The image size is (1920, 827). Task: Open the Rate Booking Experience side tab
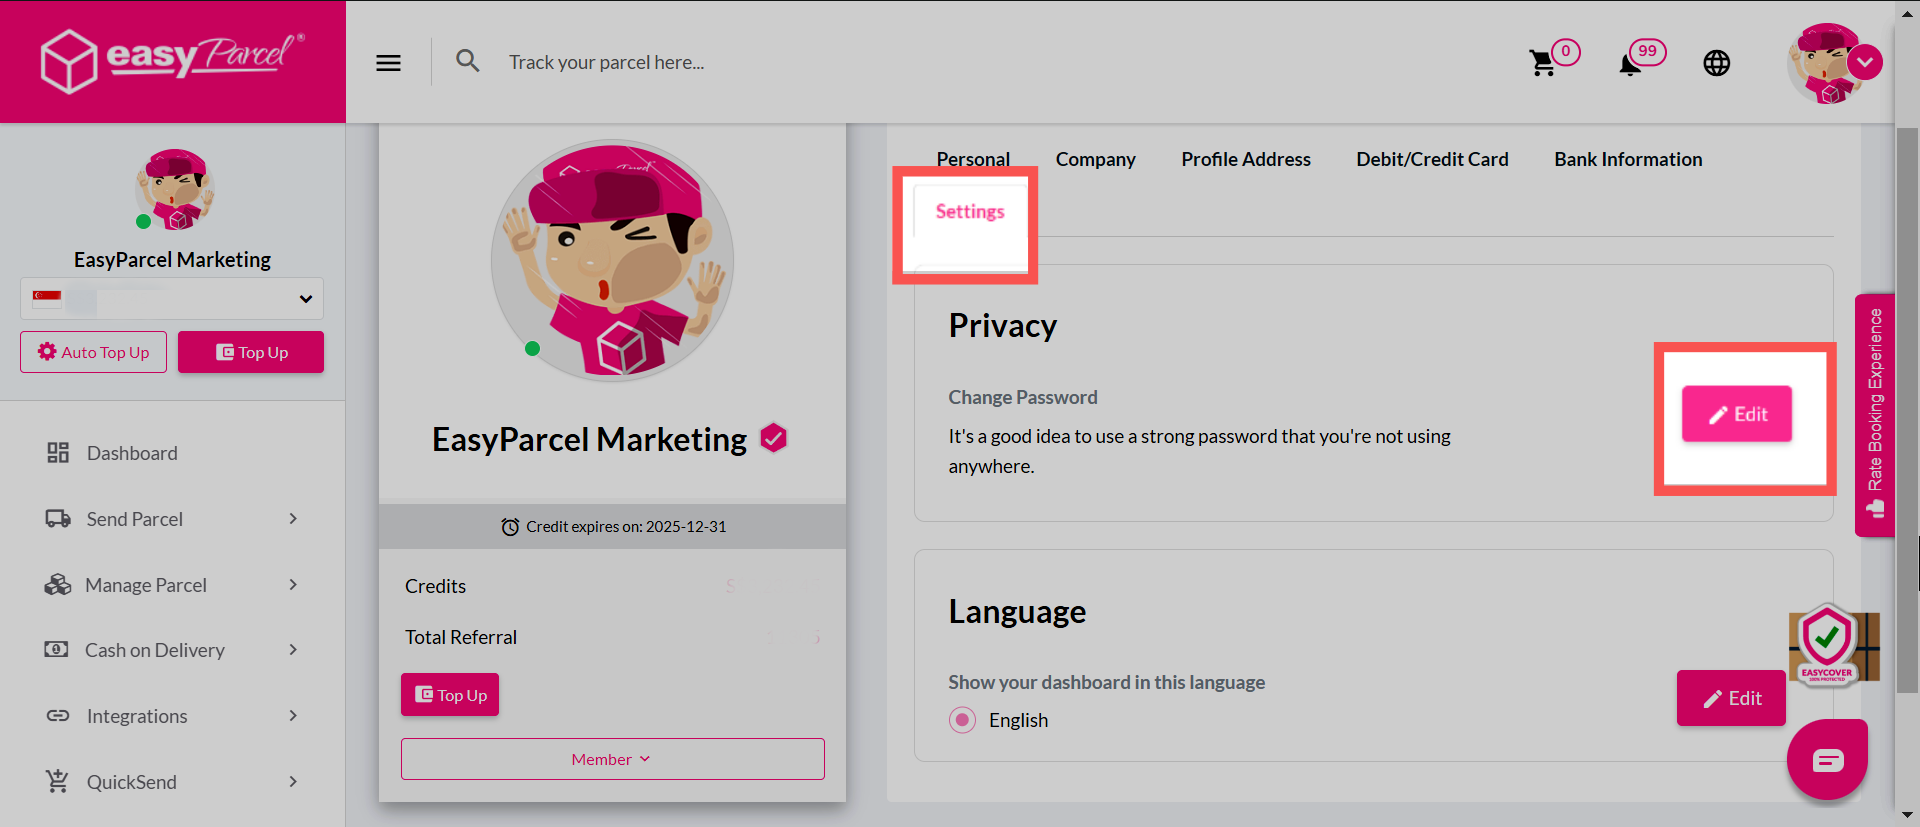point(1875,415)
